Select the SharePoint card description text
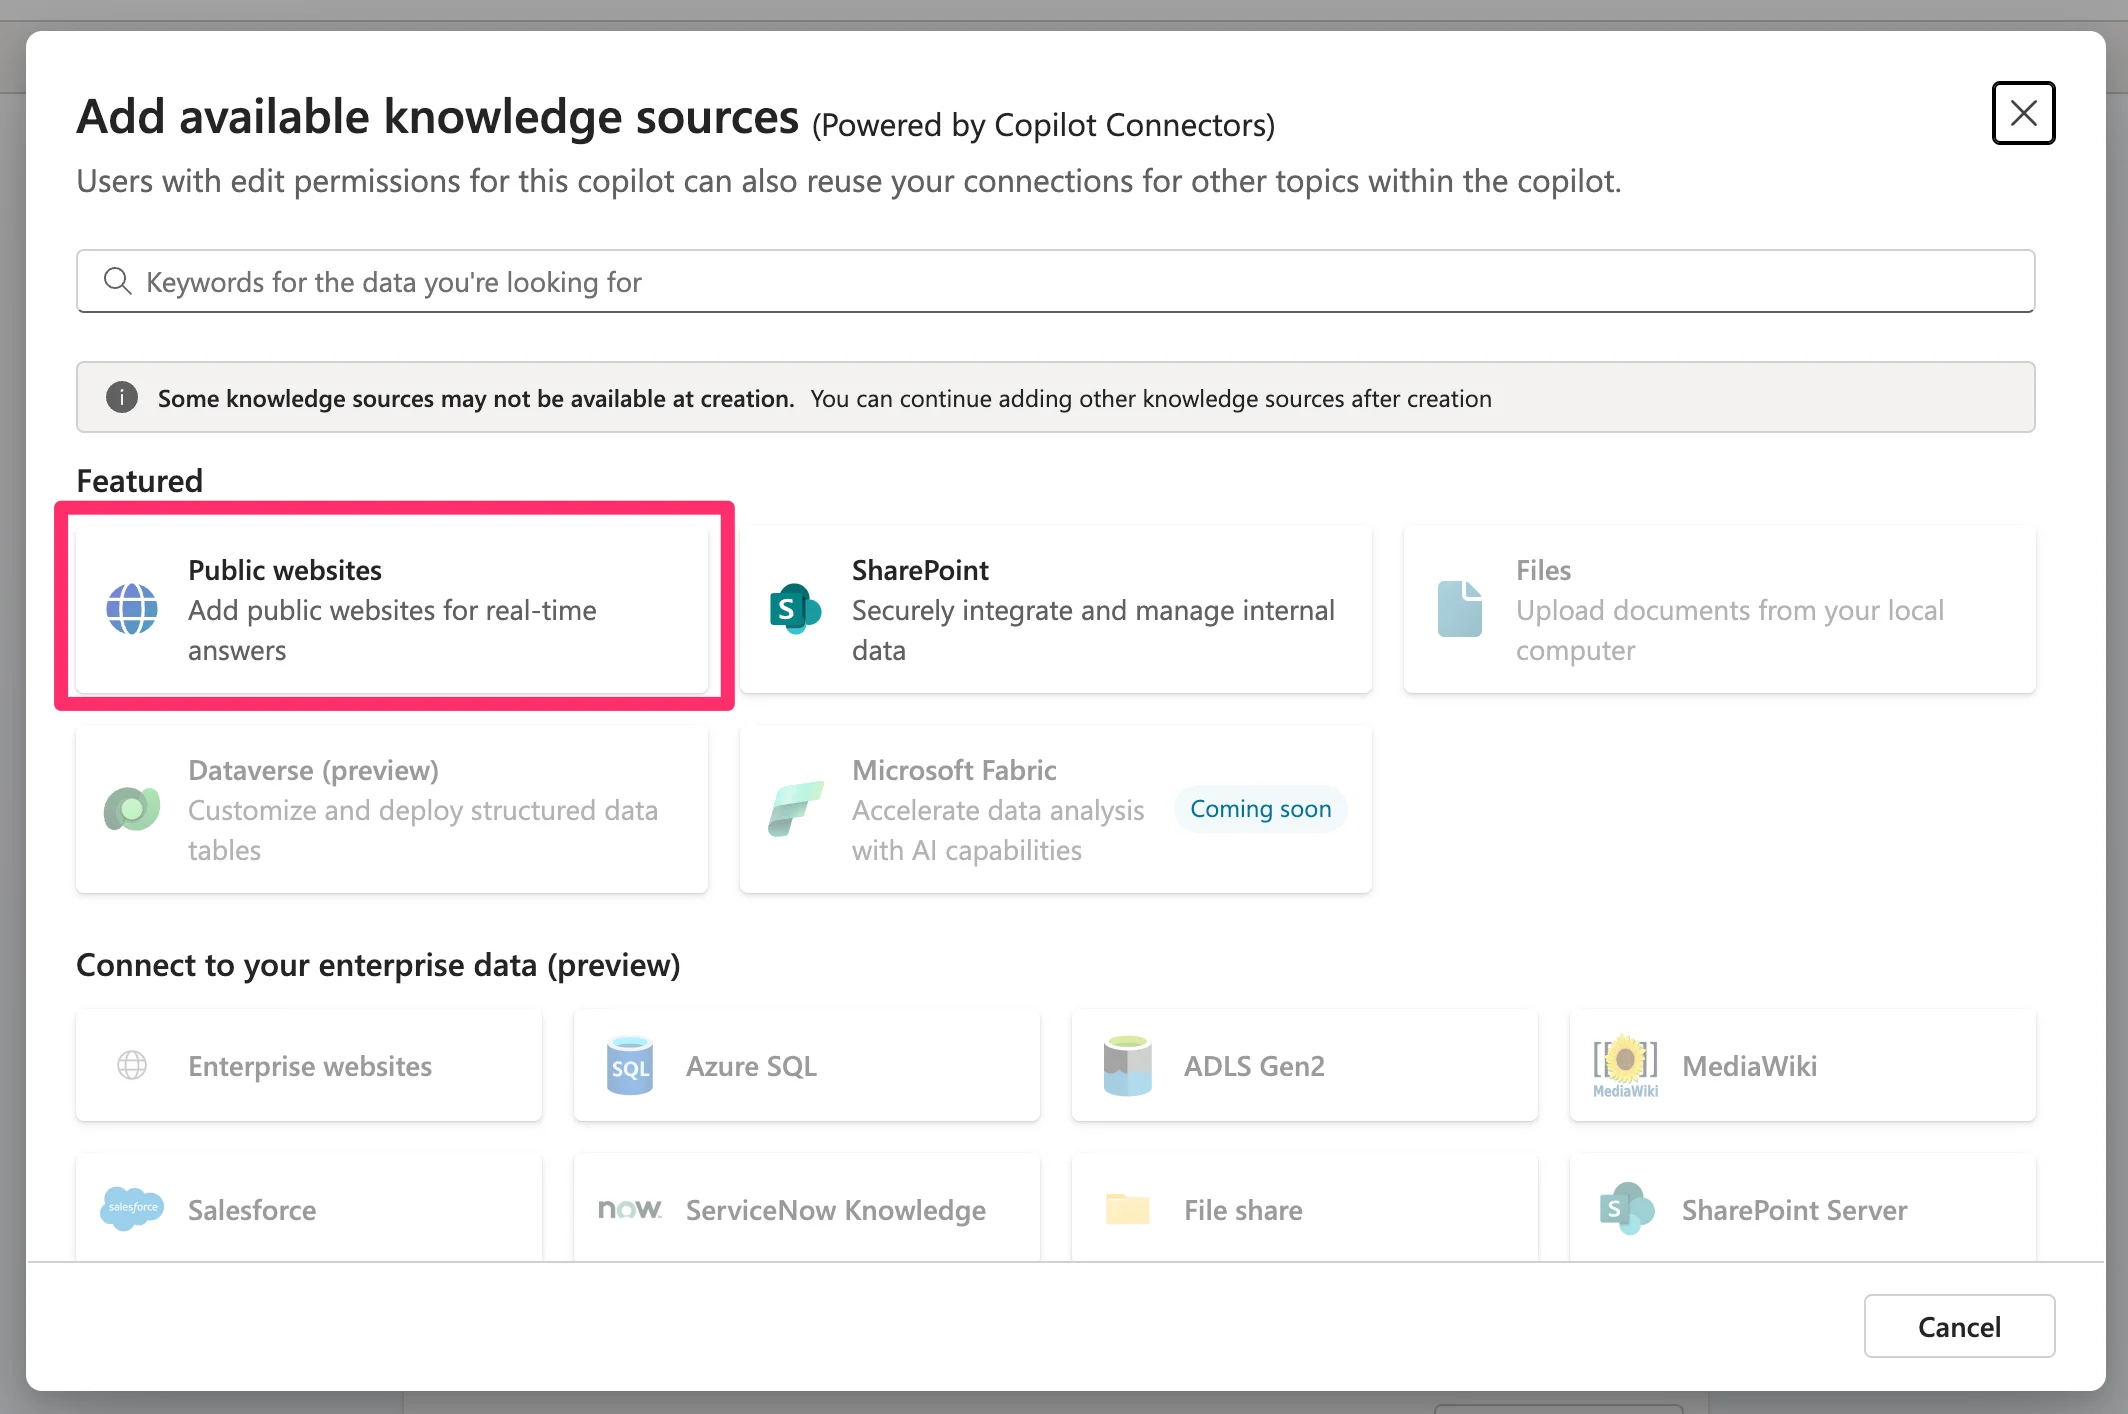Viewport: 2128px width, 1414px height. (1092, 630)
